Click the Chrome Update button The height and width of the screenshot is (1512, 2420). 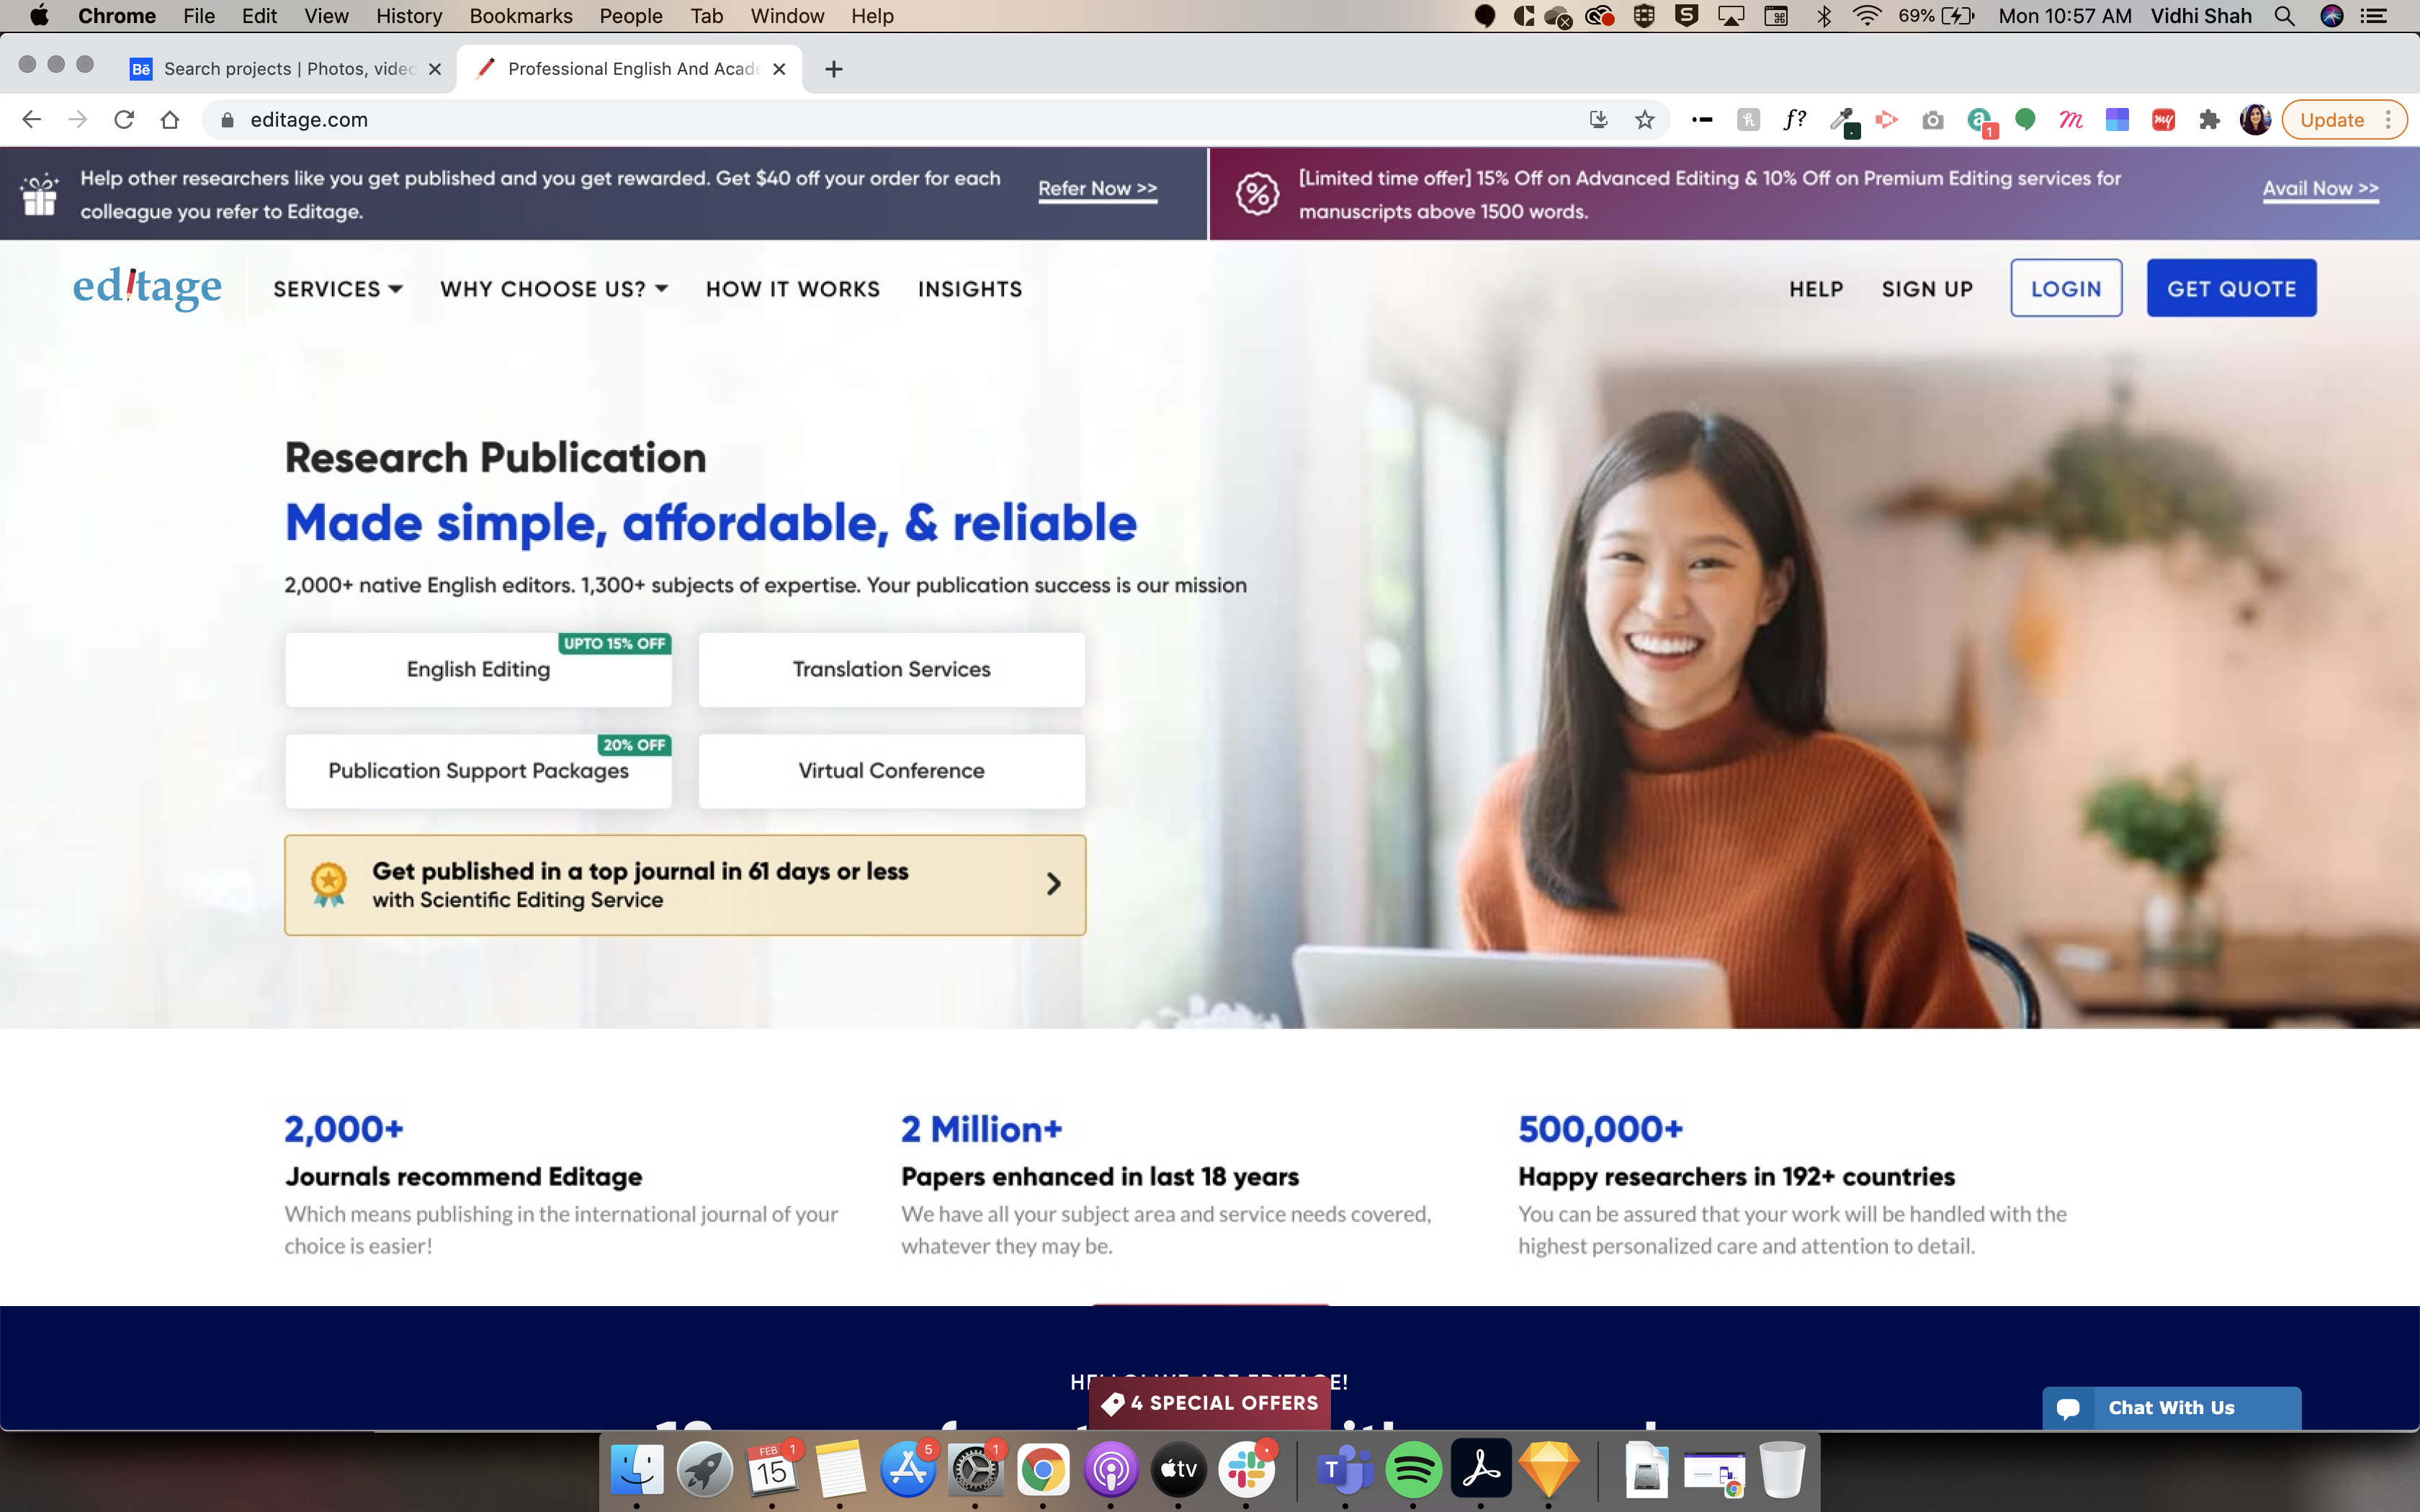pos(2333,120)
